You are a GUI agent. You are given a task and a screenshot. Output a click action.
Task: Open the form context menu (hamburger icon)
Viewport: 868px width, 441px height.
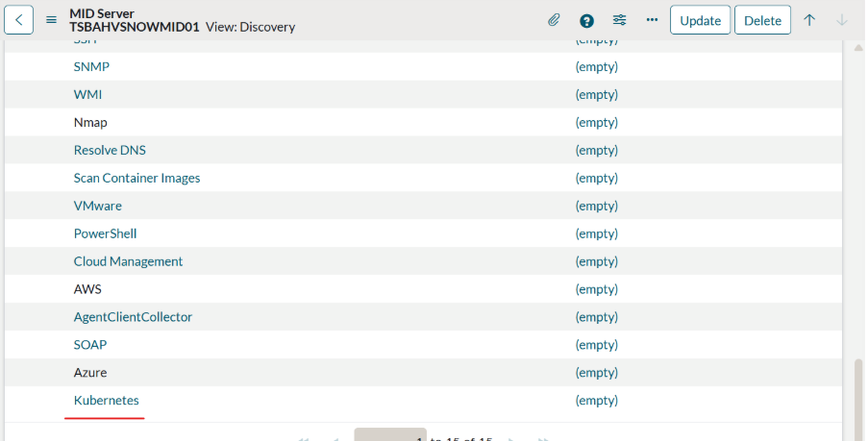pos(51,20)
